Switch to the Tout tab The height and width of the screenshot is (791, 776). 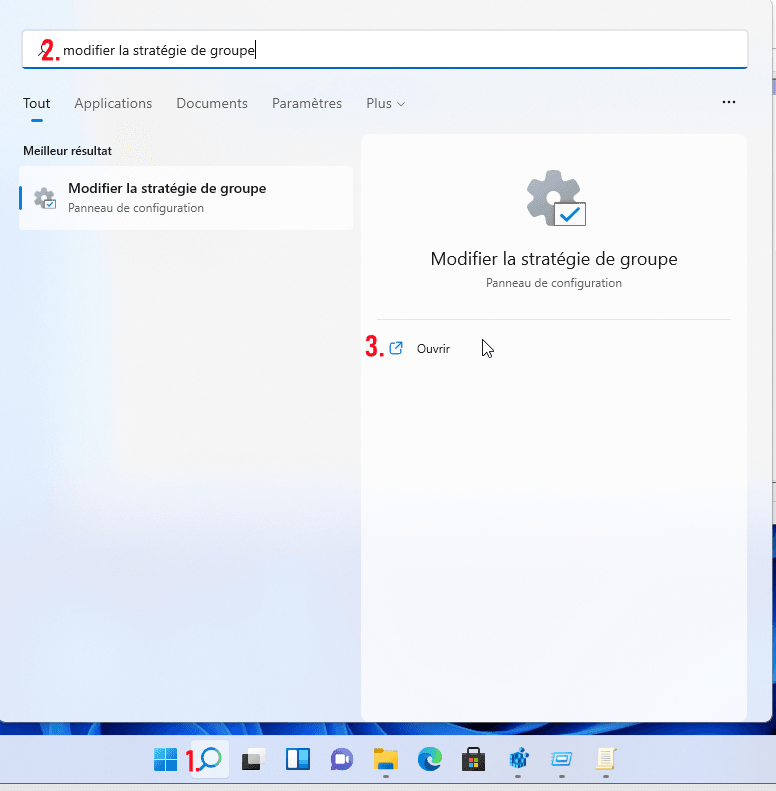[36, 103]
